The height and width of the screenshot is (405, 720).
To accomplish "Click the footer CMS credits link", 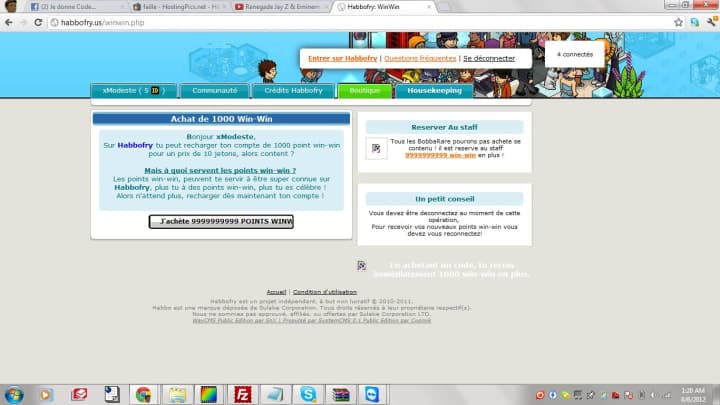I will pyautogui.click(x=311, y=321).
